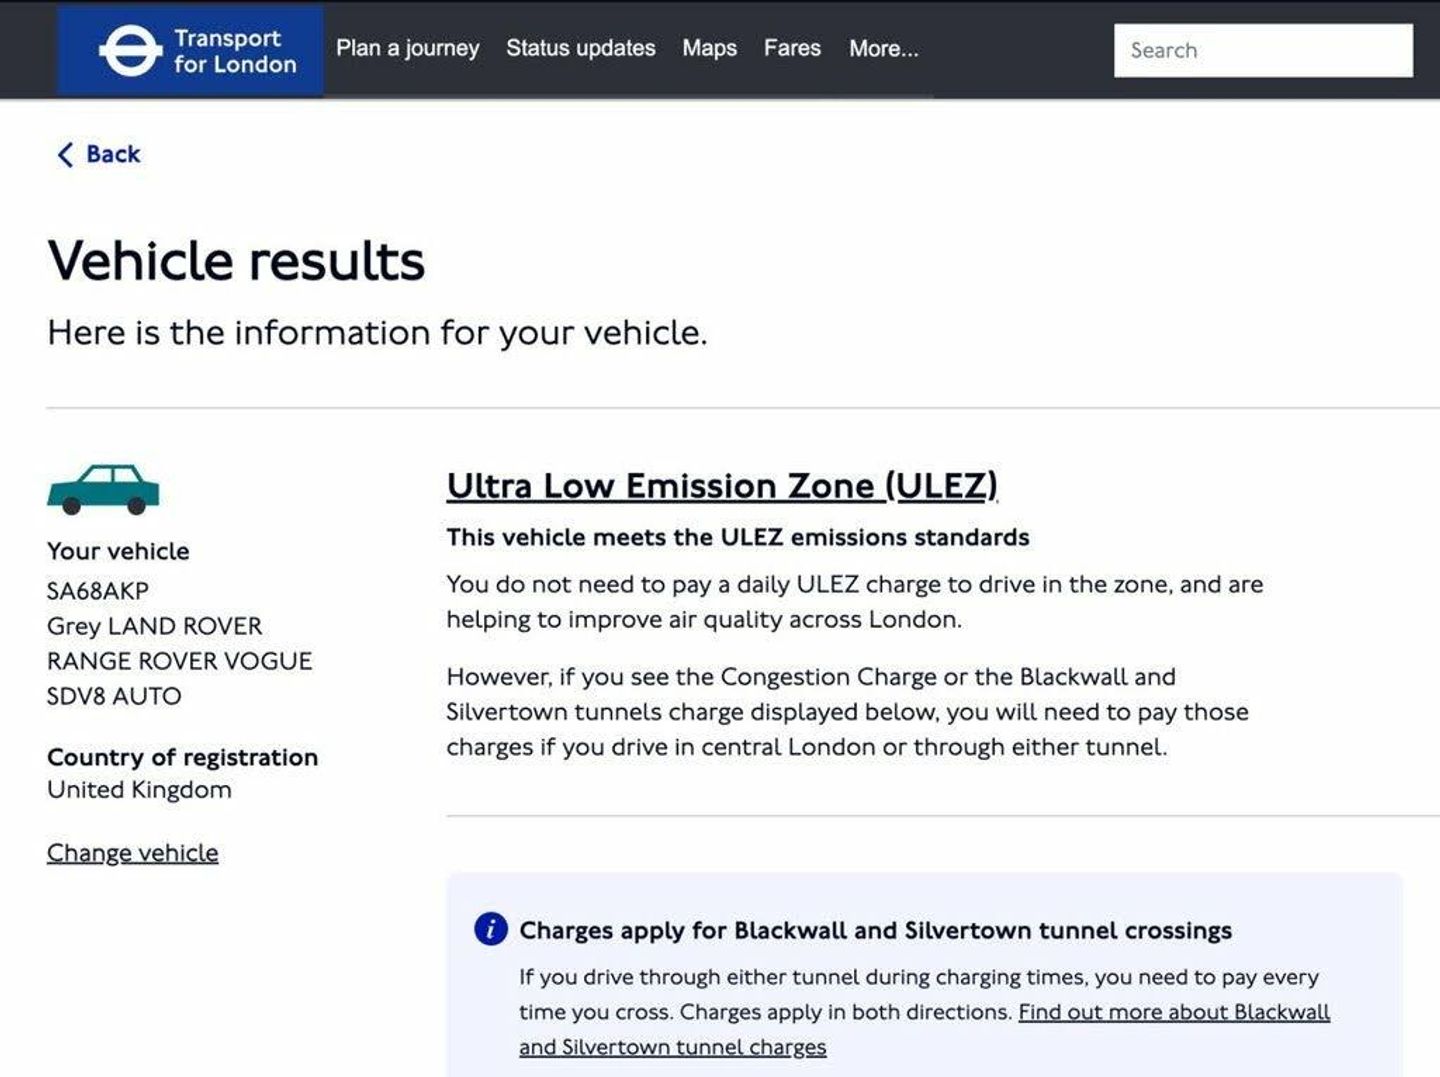Open the Plan a journey menu
The image size is (1440, 1077).
(407, 48)
